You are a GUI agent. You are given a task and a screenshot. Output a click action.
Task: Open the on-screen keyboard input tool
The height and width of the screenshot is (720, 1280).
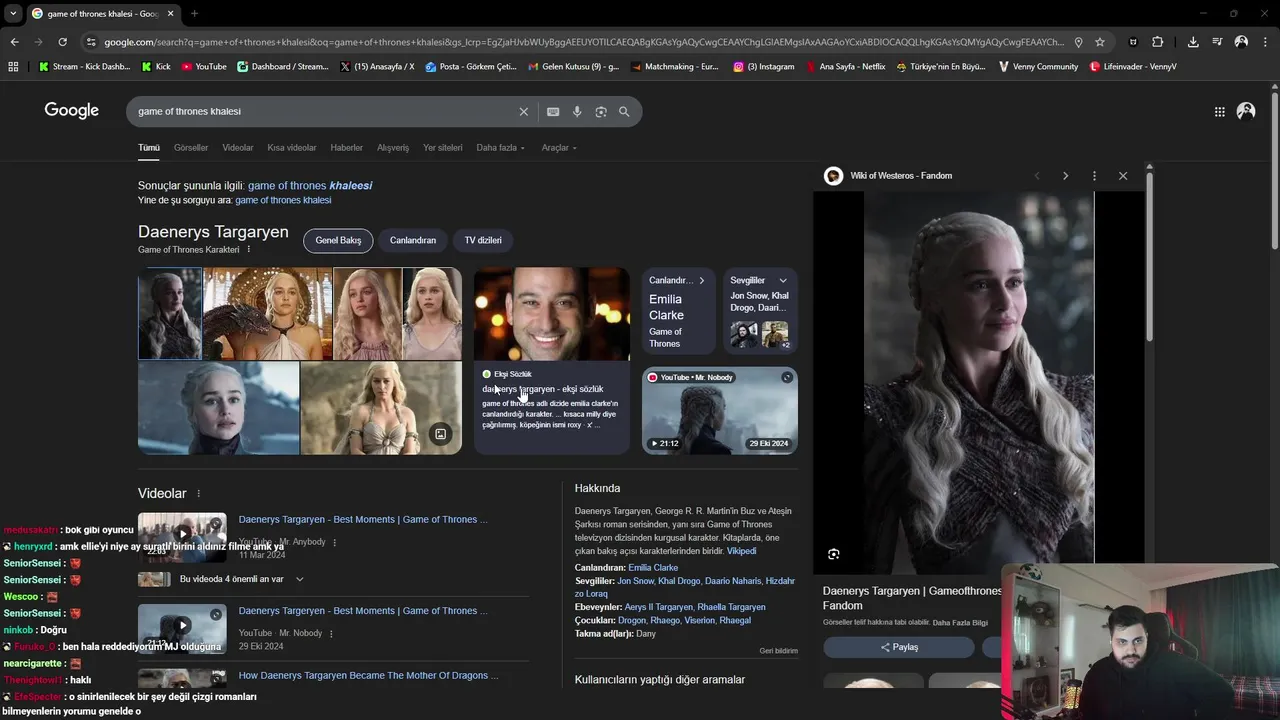click(x=553, y=112)
